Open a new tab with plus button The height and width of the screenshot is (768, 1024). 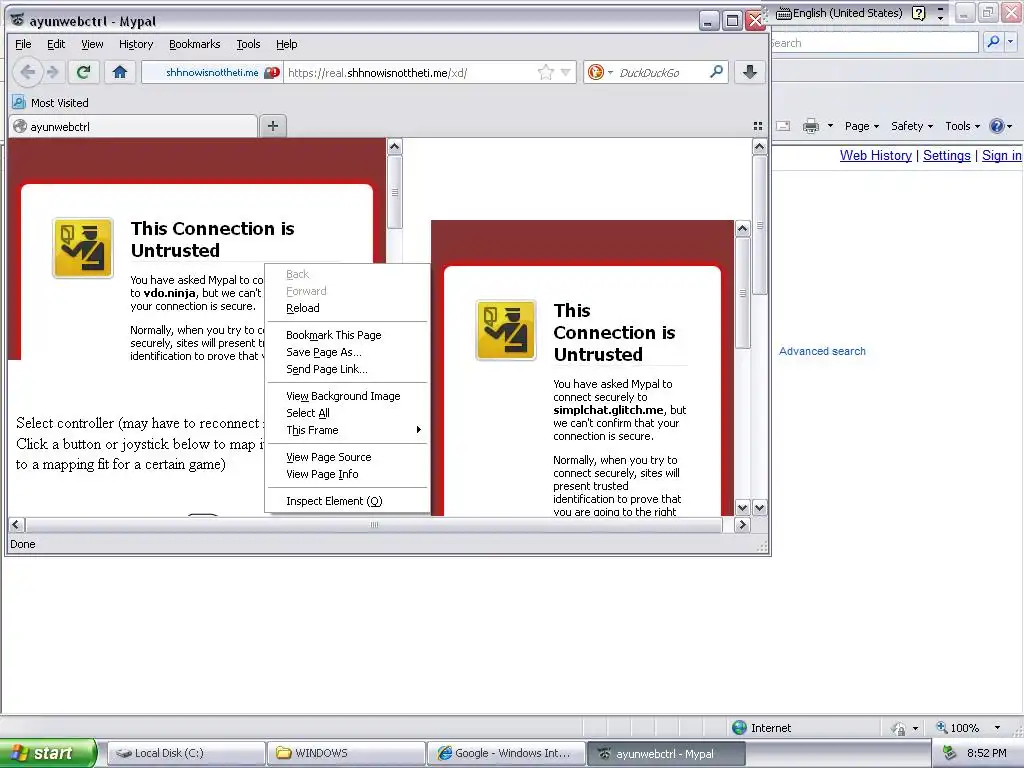pos(273,126)
